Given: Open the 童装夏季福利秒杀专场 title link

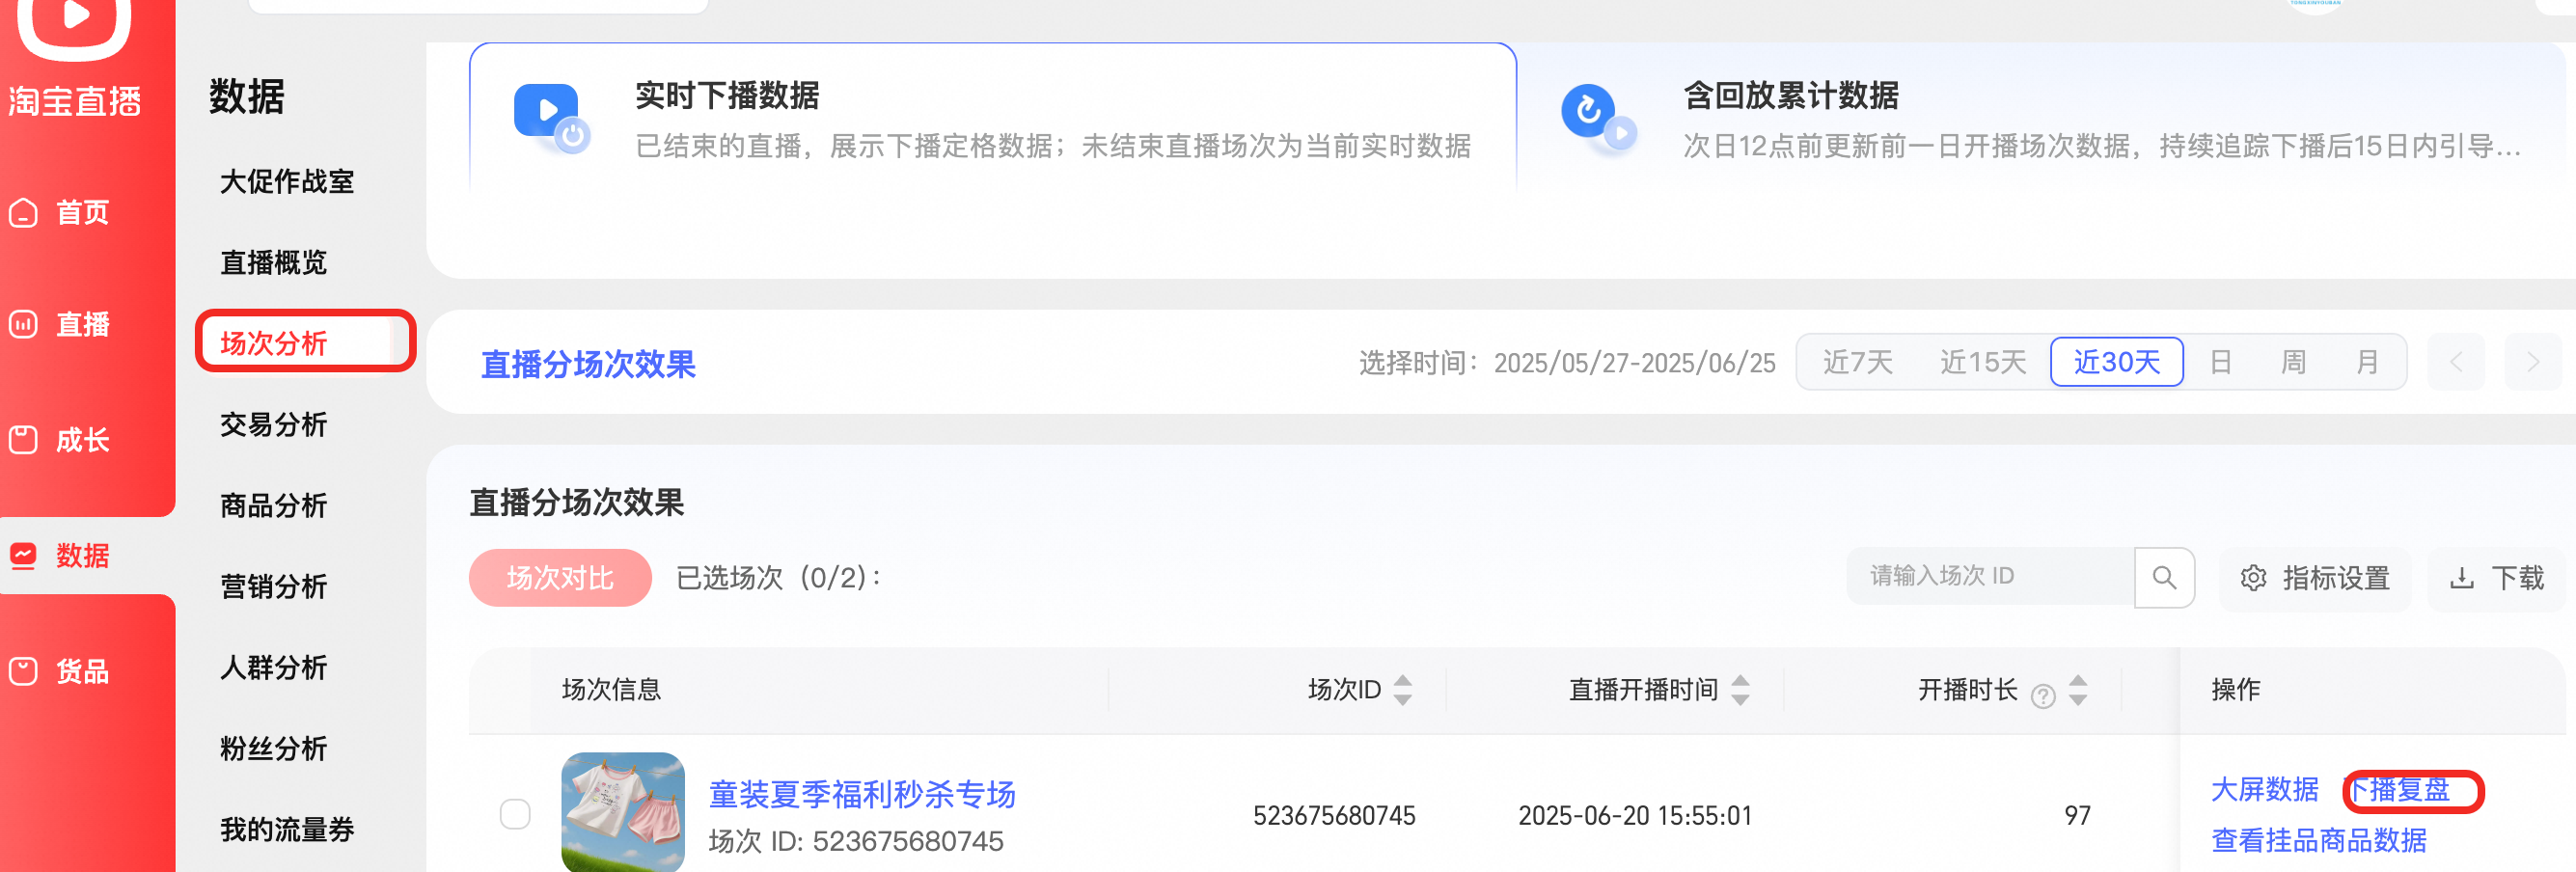Looking at the screenshot, I should [x=862, y=794].
